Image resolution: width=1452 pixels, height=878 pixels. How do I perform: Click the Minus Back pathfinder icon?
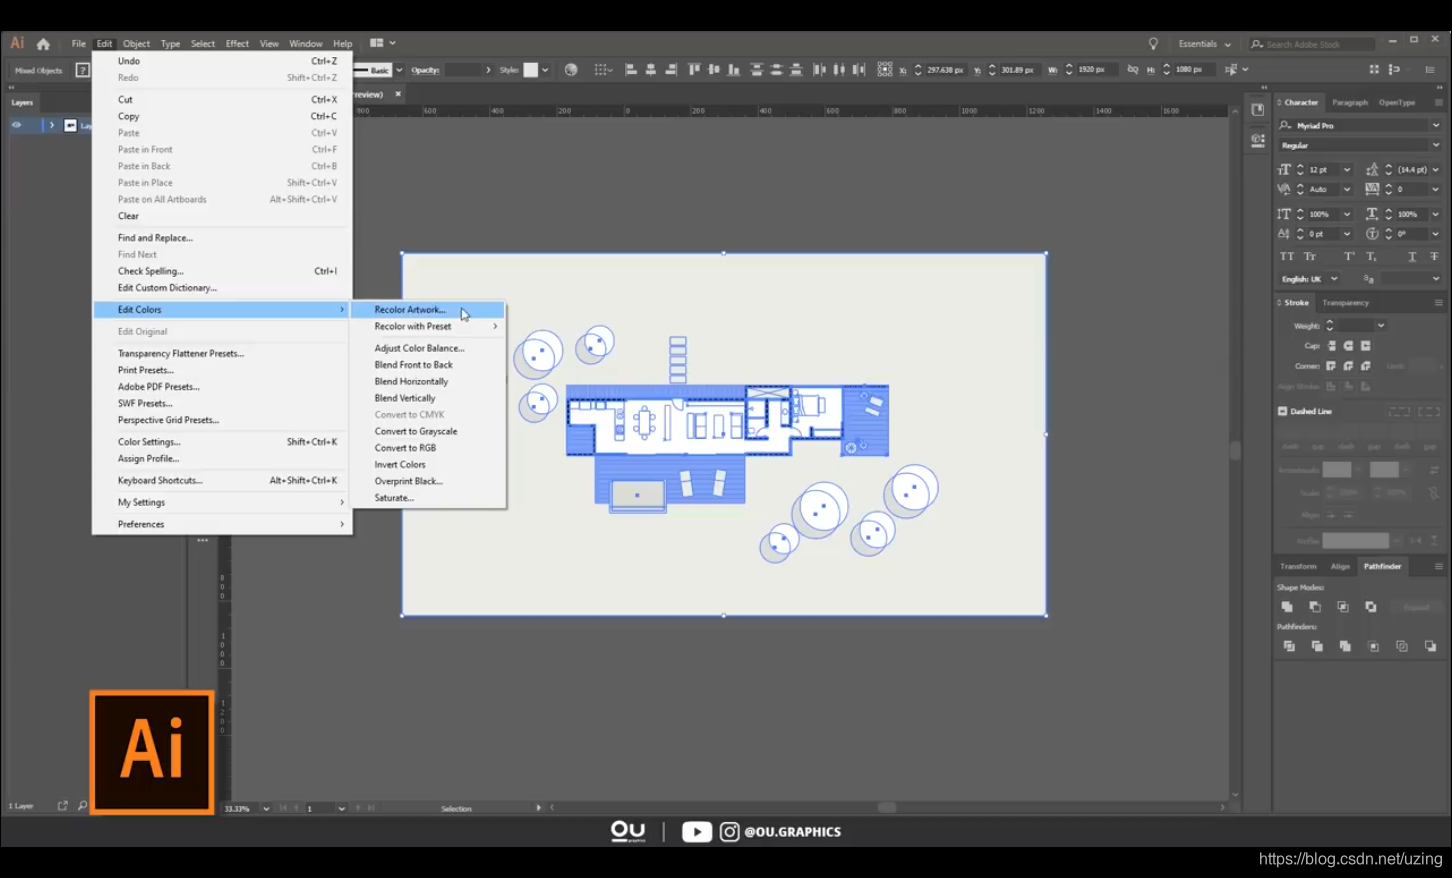coord(1430,646)
